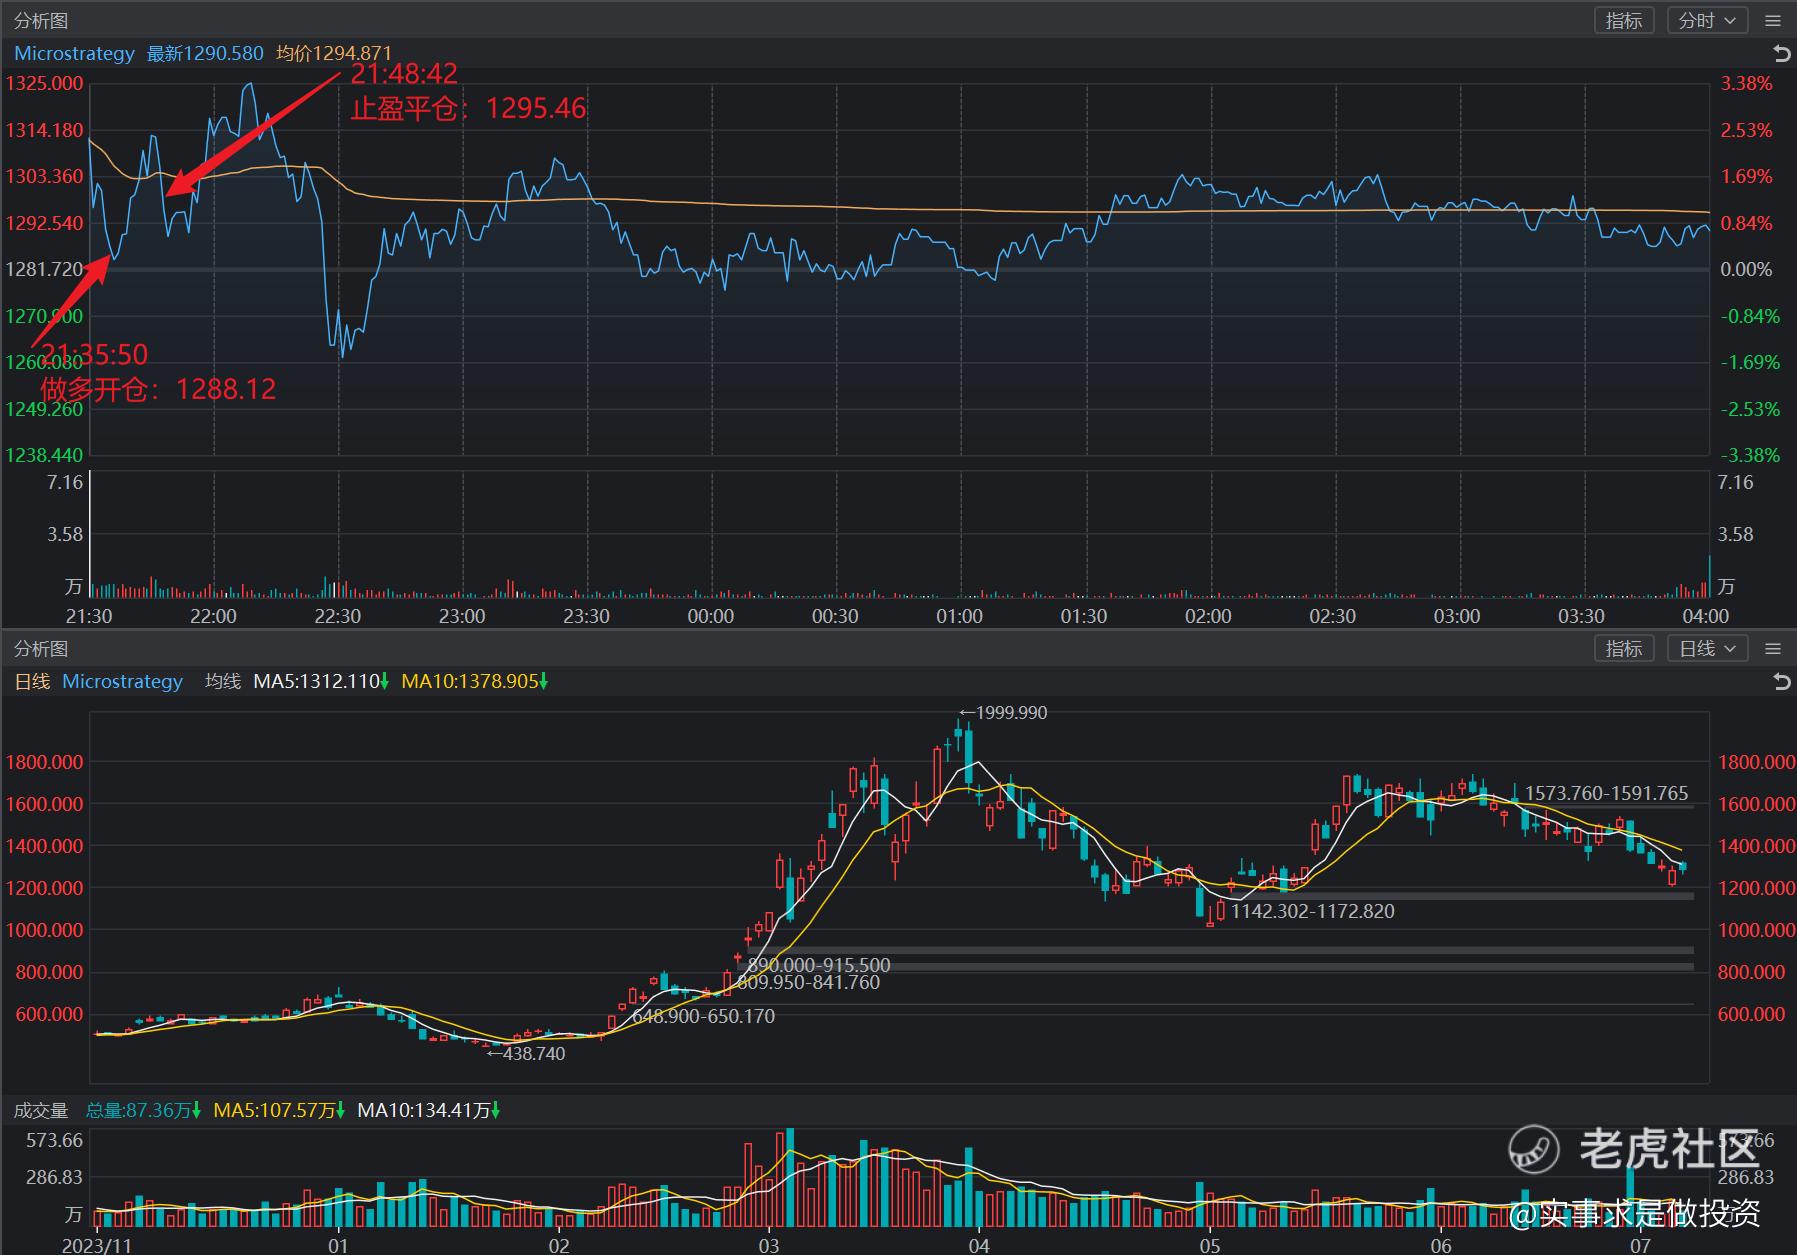Open the 分时 period dropdown
Screen dimensions: 1797x1255
[x=1707, y=20]
